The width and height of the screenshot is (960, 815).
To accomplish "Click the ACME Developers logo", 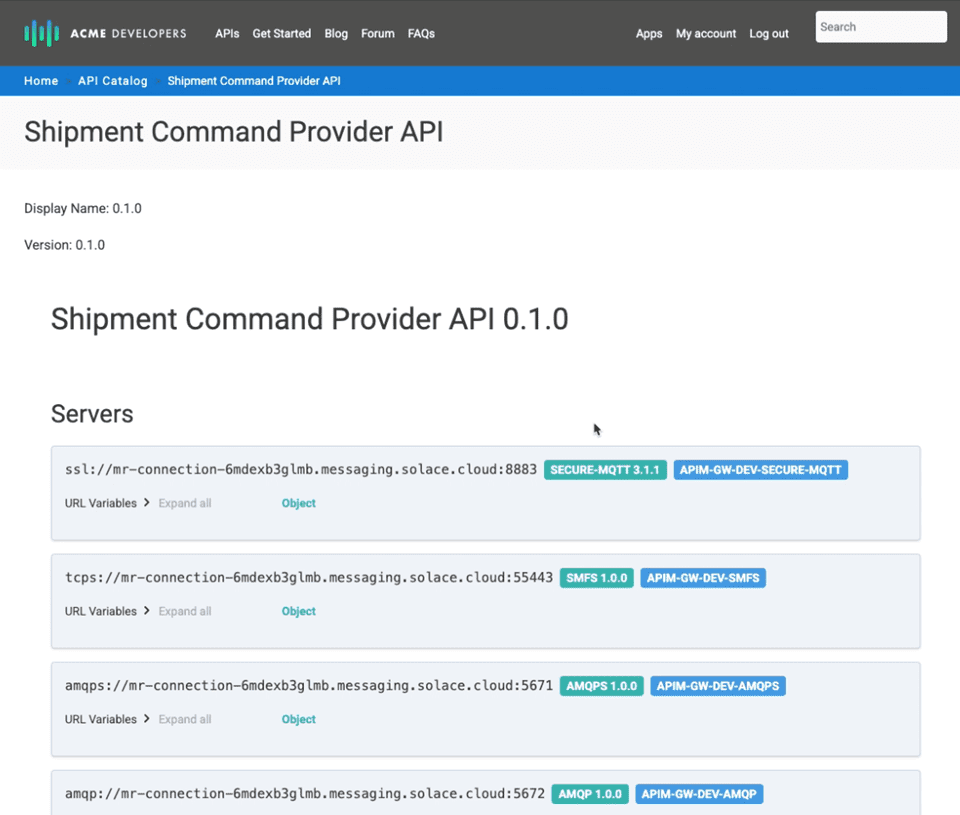I will 105,33.
